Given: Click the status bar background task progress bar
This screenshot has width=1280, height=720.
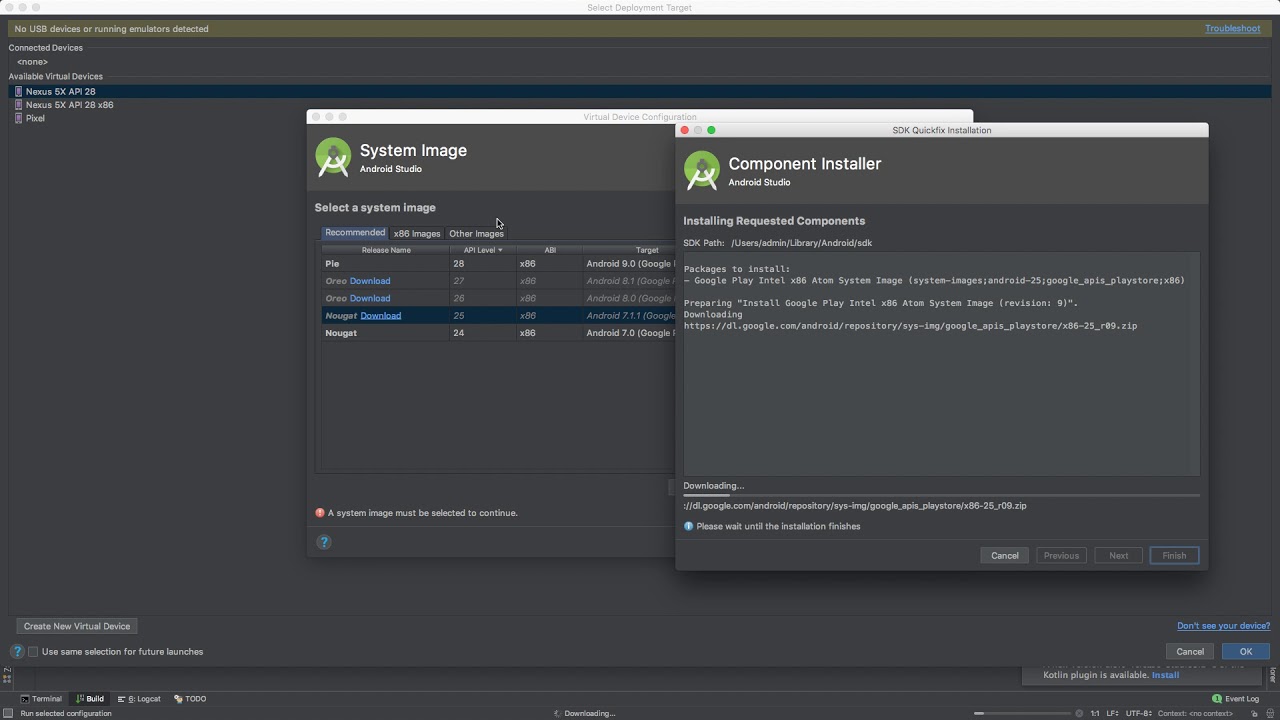Looking at the screenshot, I should (1021, 713).
